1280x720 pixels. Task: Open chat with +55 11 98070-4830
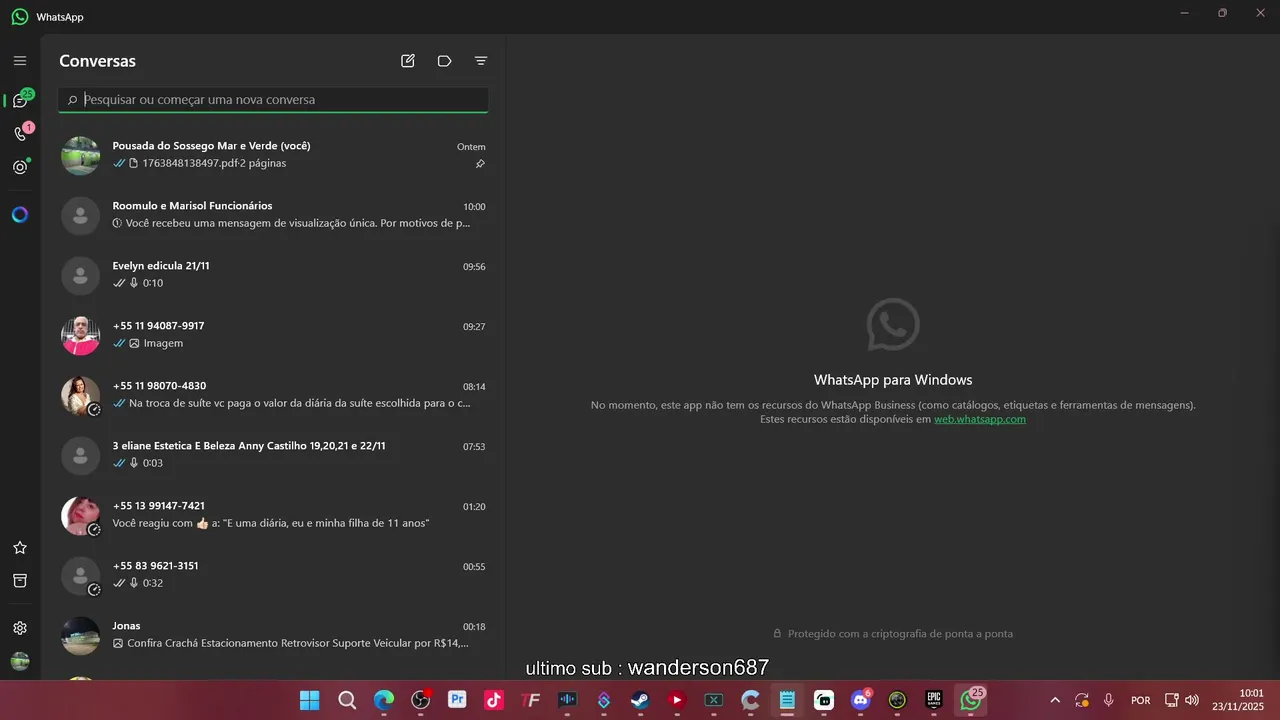(x=273, y=395)
